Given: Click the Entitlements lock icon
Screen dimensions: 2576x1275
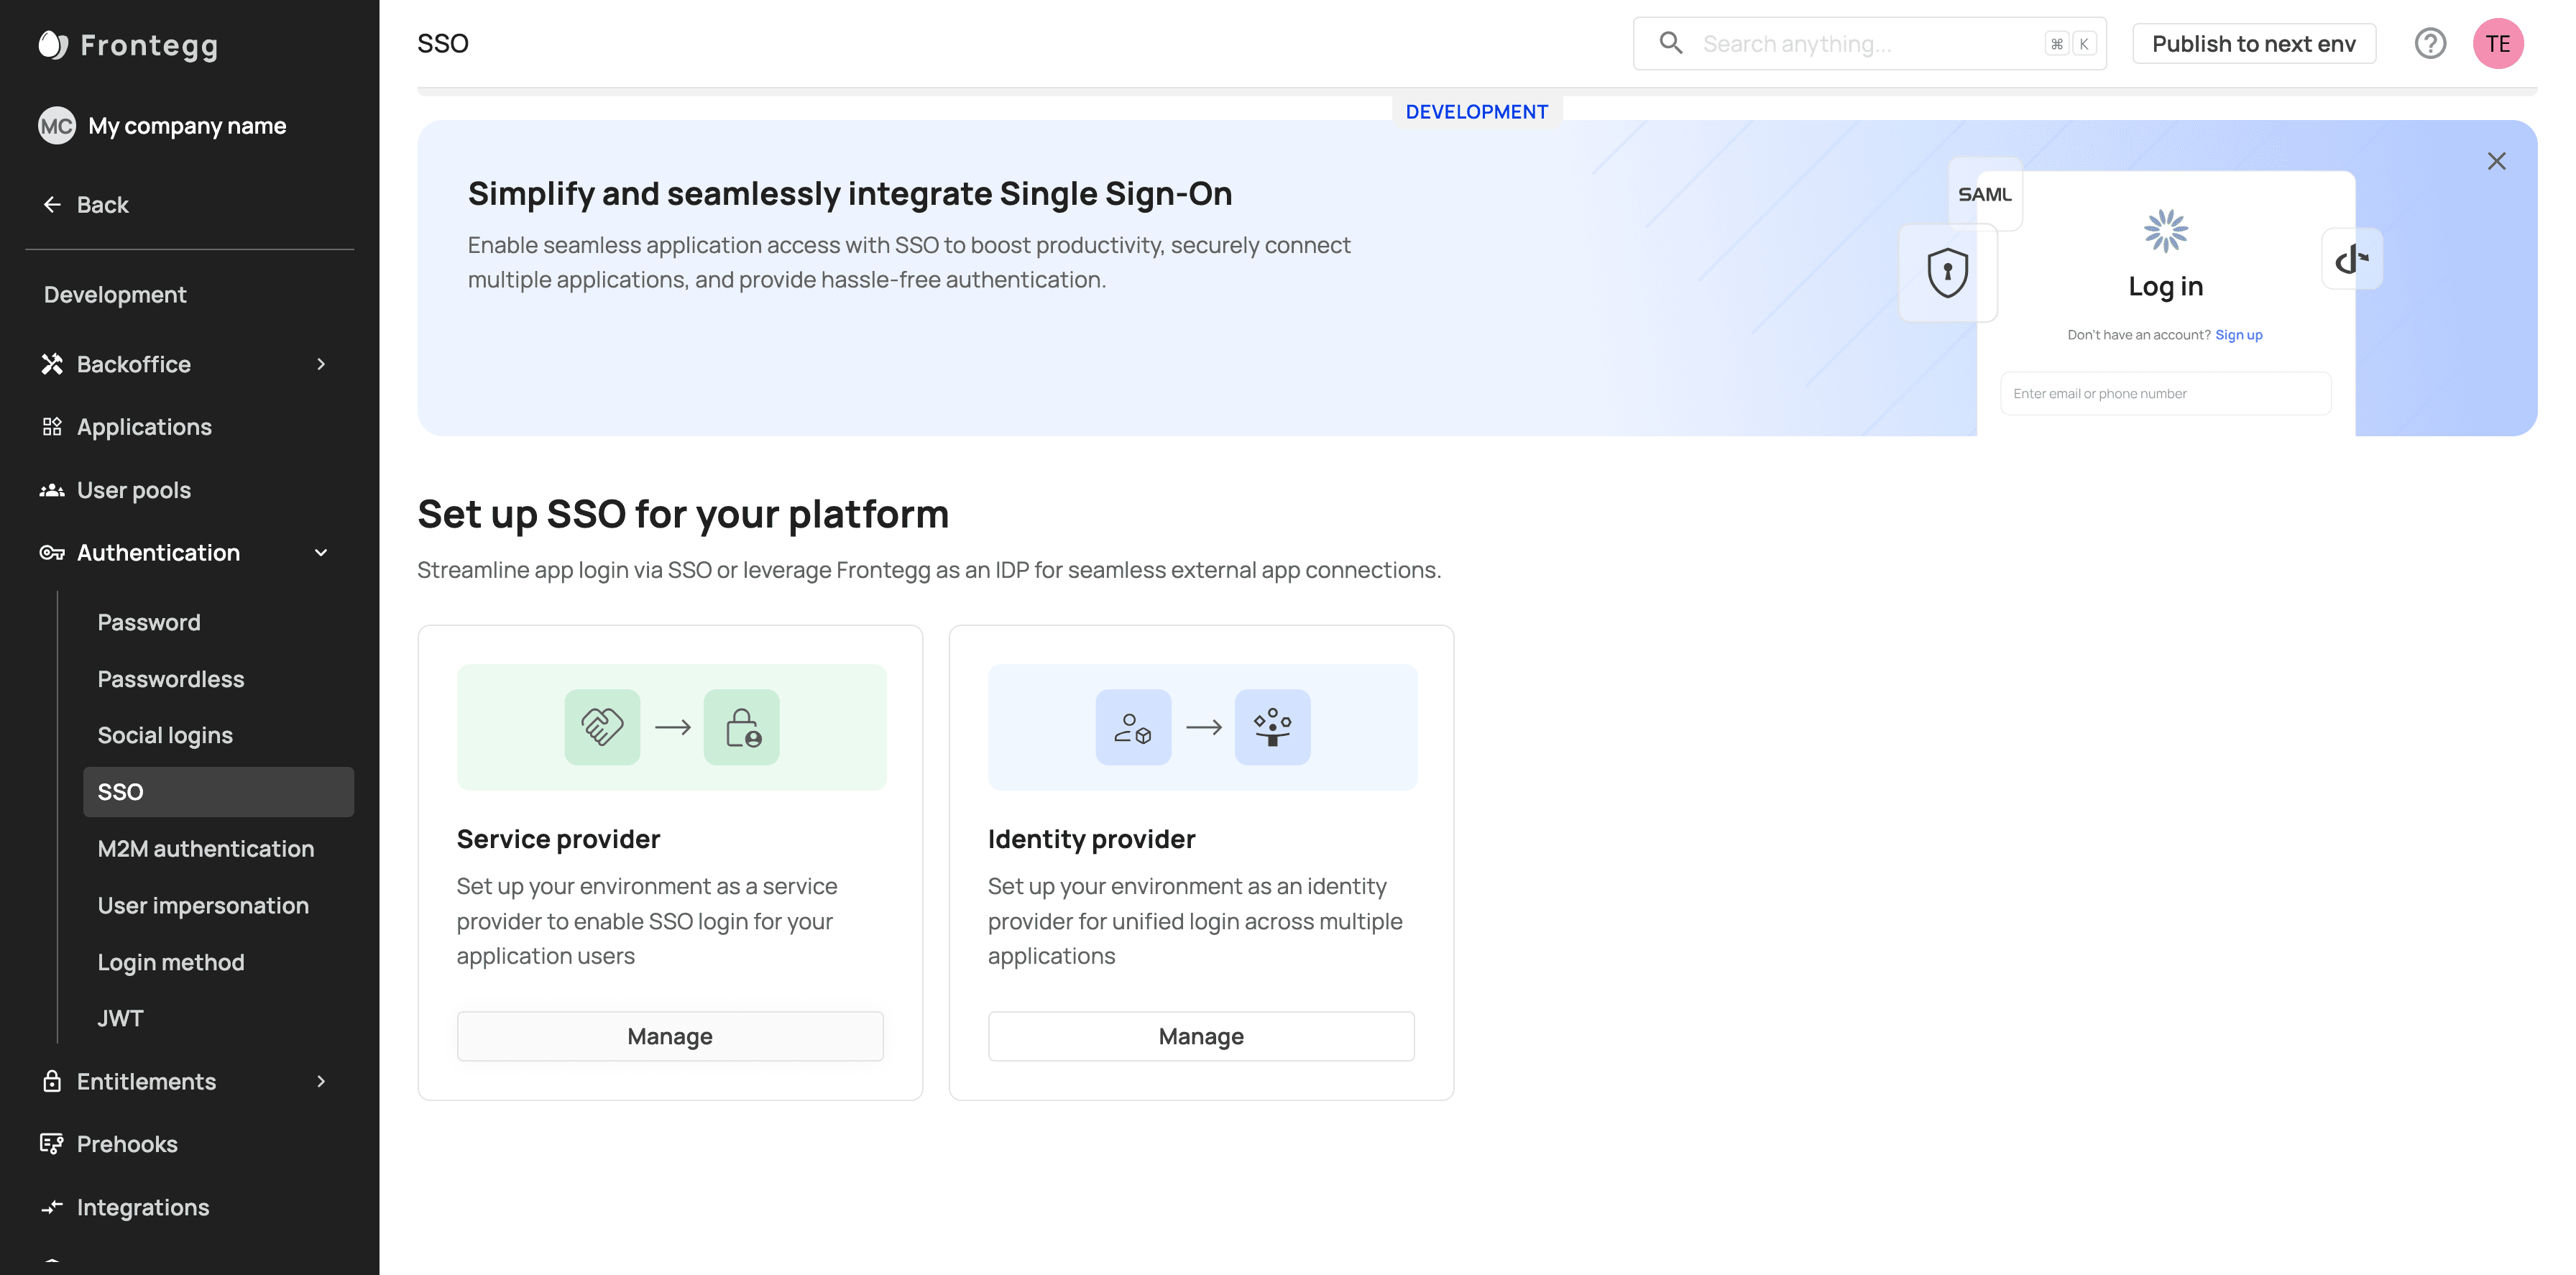Looking at the screenshot, I should pyautogui.click(x=52, y=1081).
